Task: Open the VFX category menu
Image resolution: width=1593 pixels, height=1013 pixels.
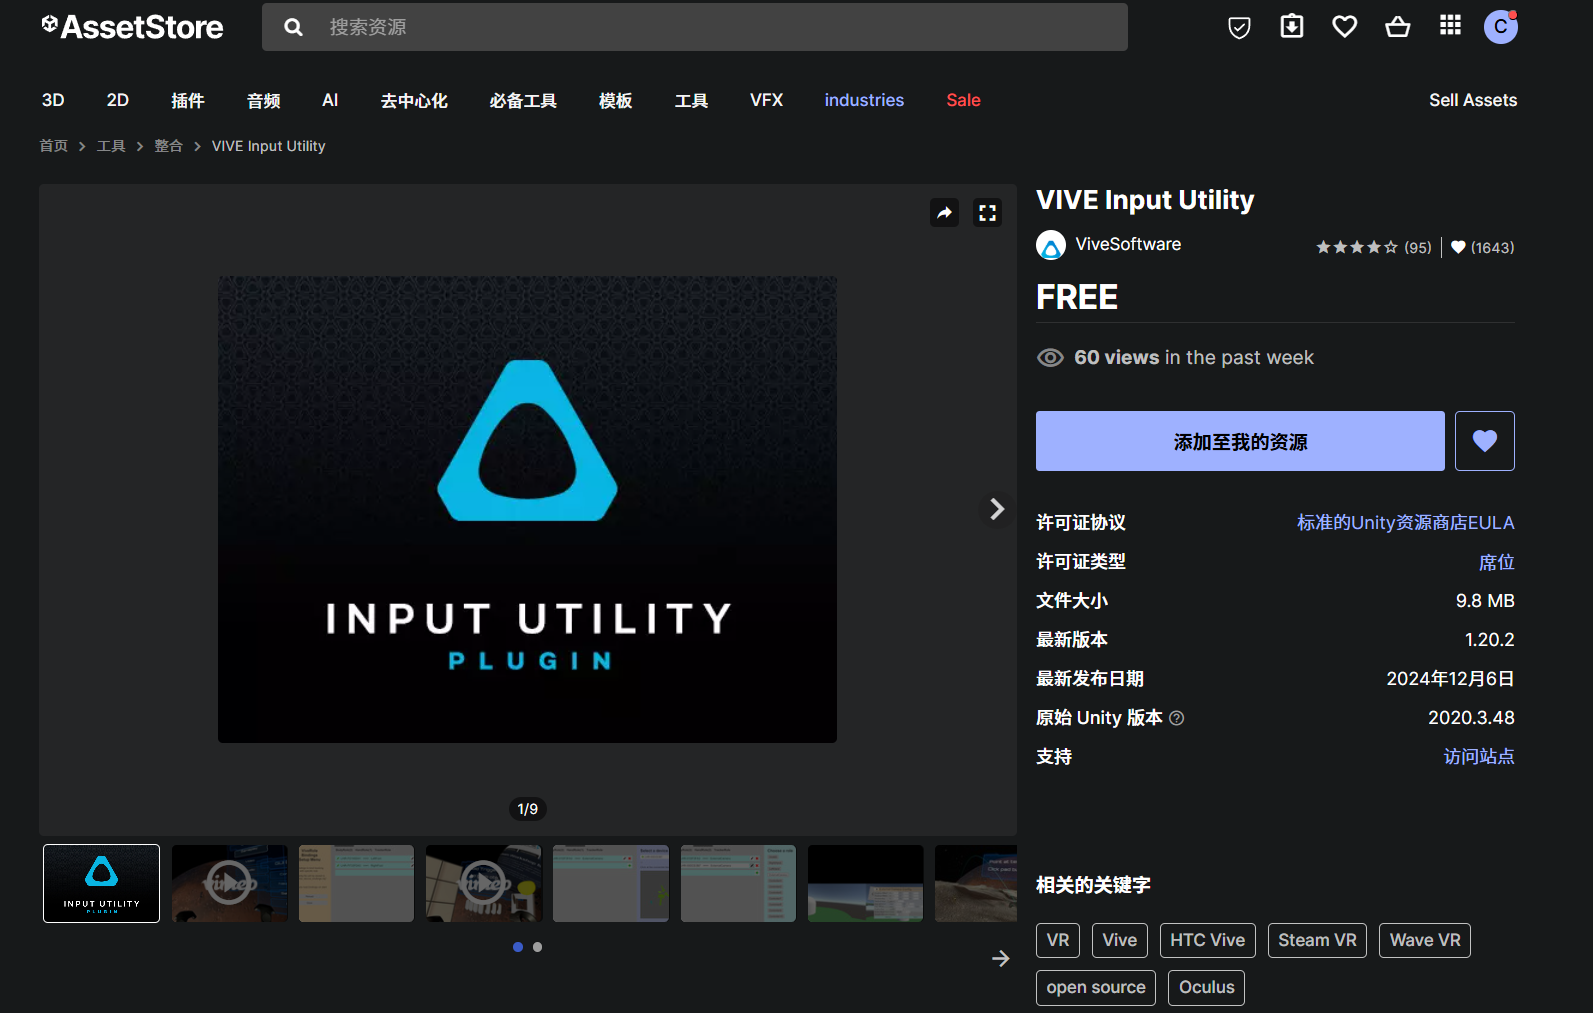Action: (767, 100)
